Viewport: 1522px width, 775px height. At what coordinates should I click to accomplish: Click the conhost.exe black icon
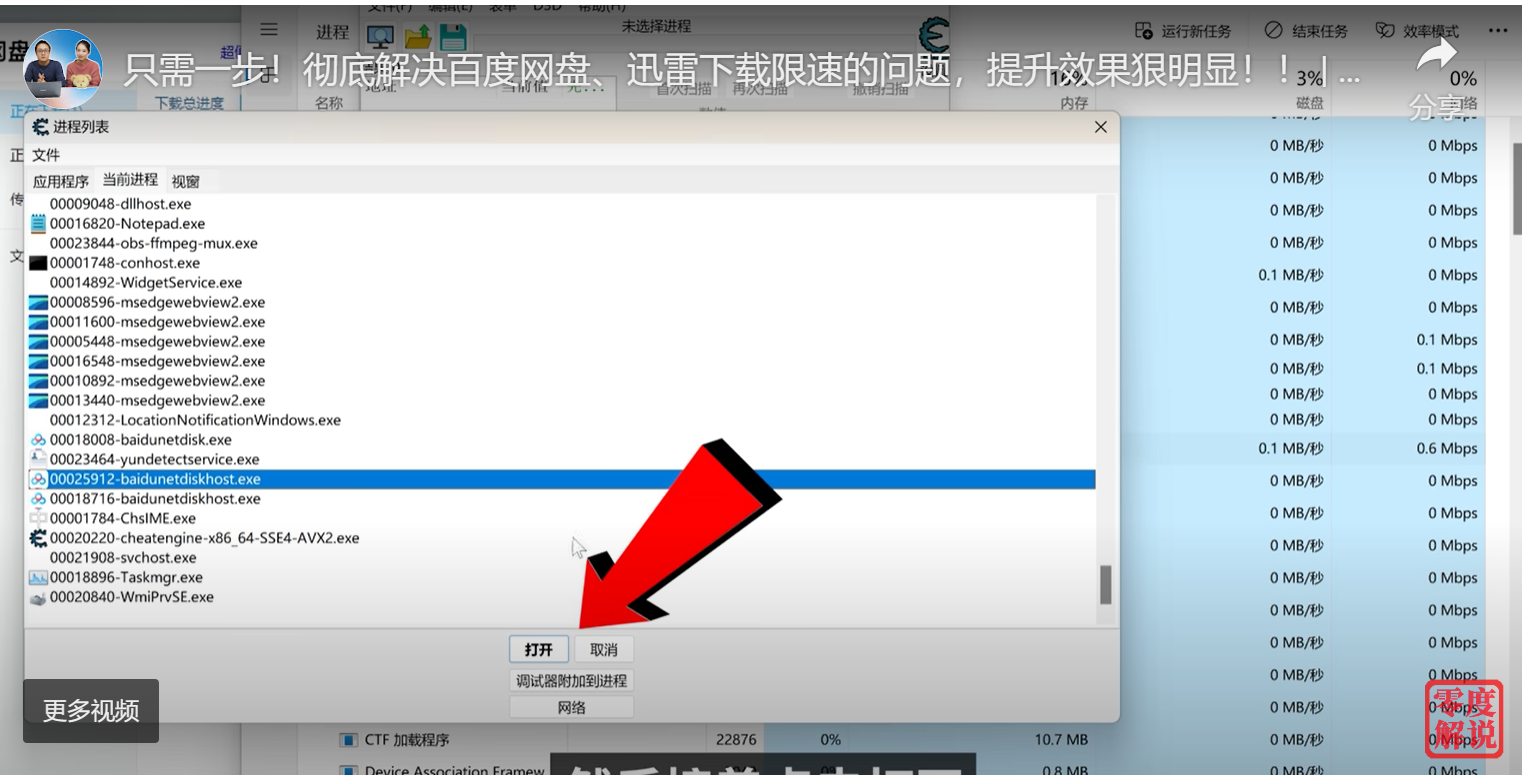(x=39, y=263)
